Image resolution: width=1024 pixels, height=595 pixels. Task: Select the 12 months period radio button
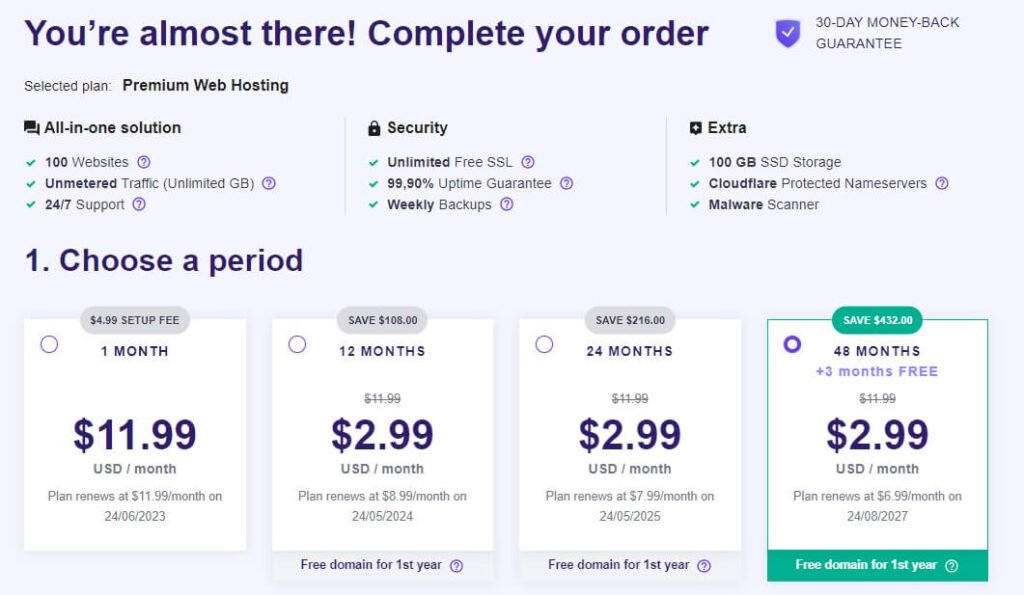(x=297, y=344)
